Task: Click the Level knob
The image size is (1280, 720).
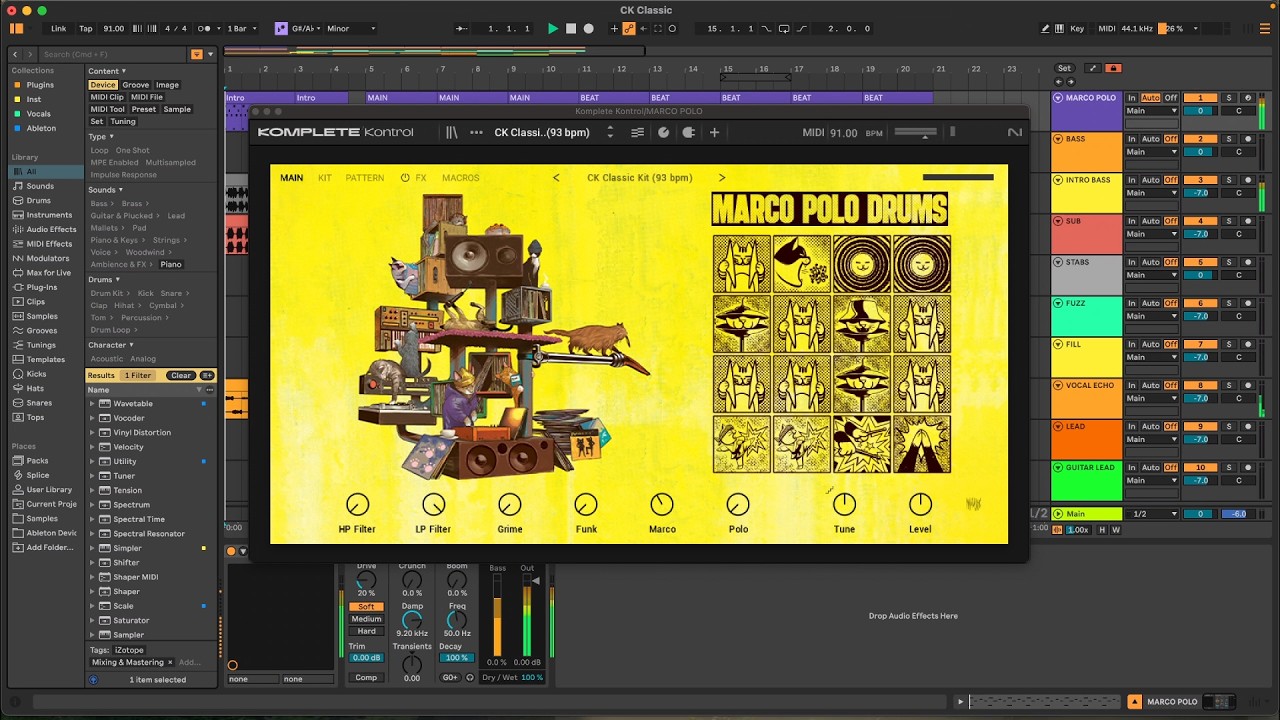Action: [x=920, y=505]
